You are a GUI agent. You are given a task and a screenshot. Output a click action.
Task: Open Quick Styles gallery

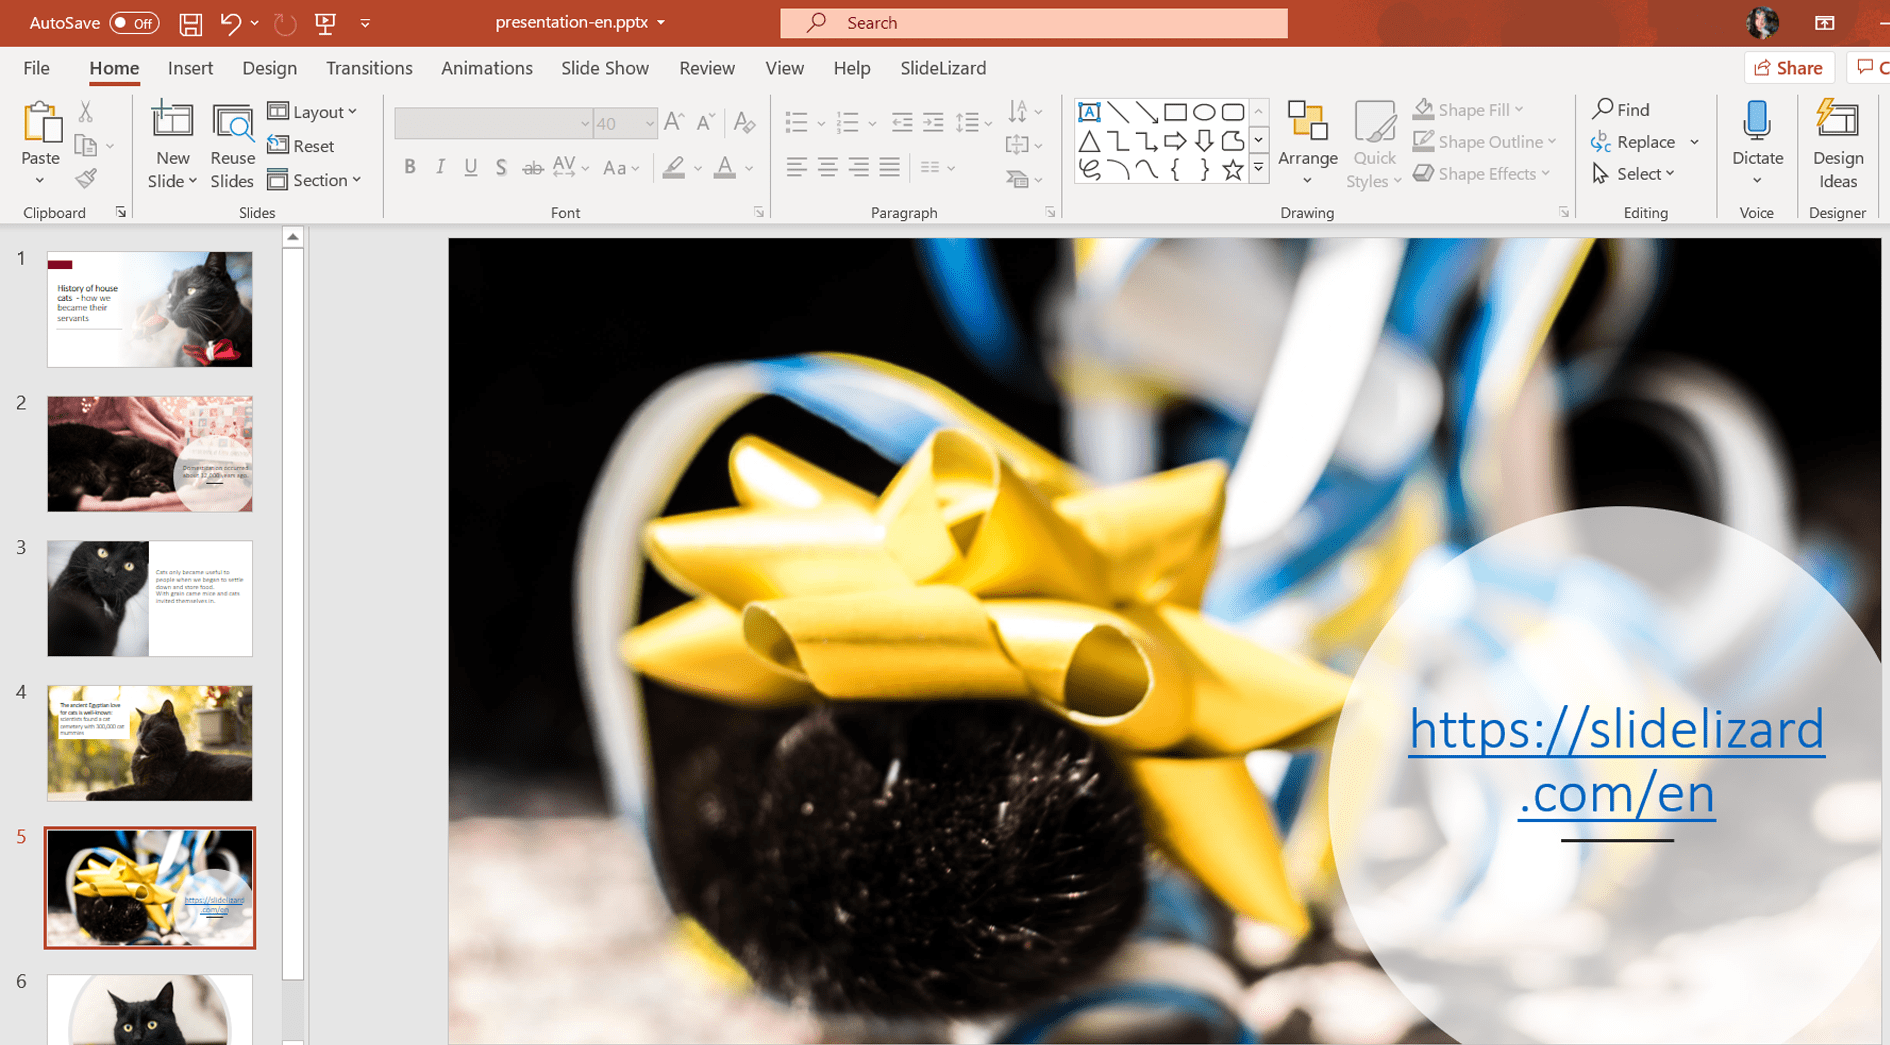(x=1374, y=145)
